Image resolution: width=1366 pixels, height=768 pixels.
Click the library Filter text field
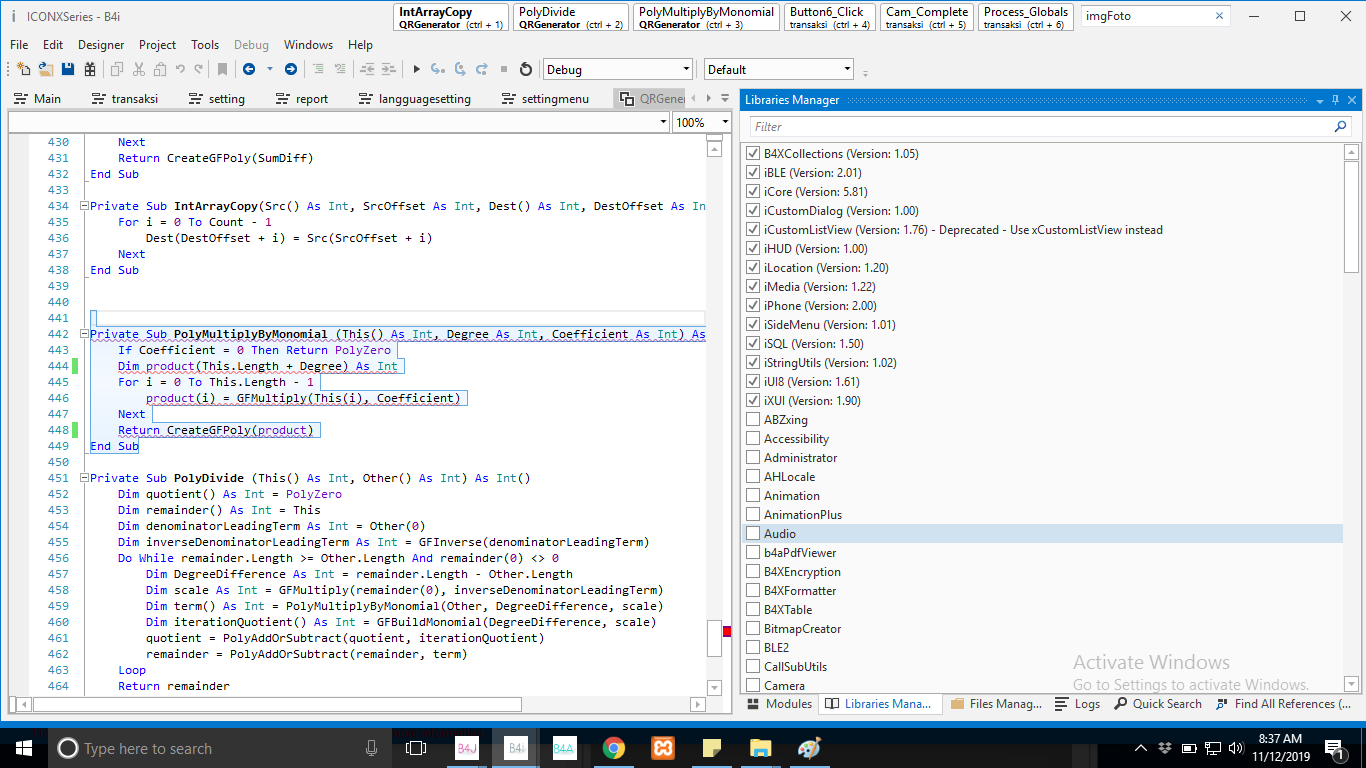click(x=1040, y=127)
